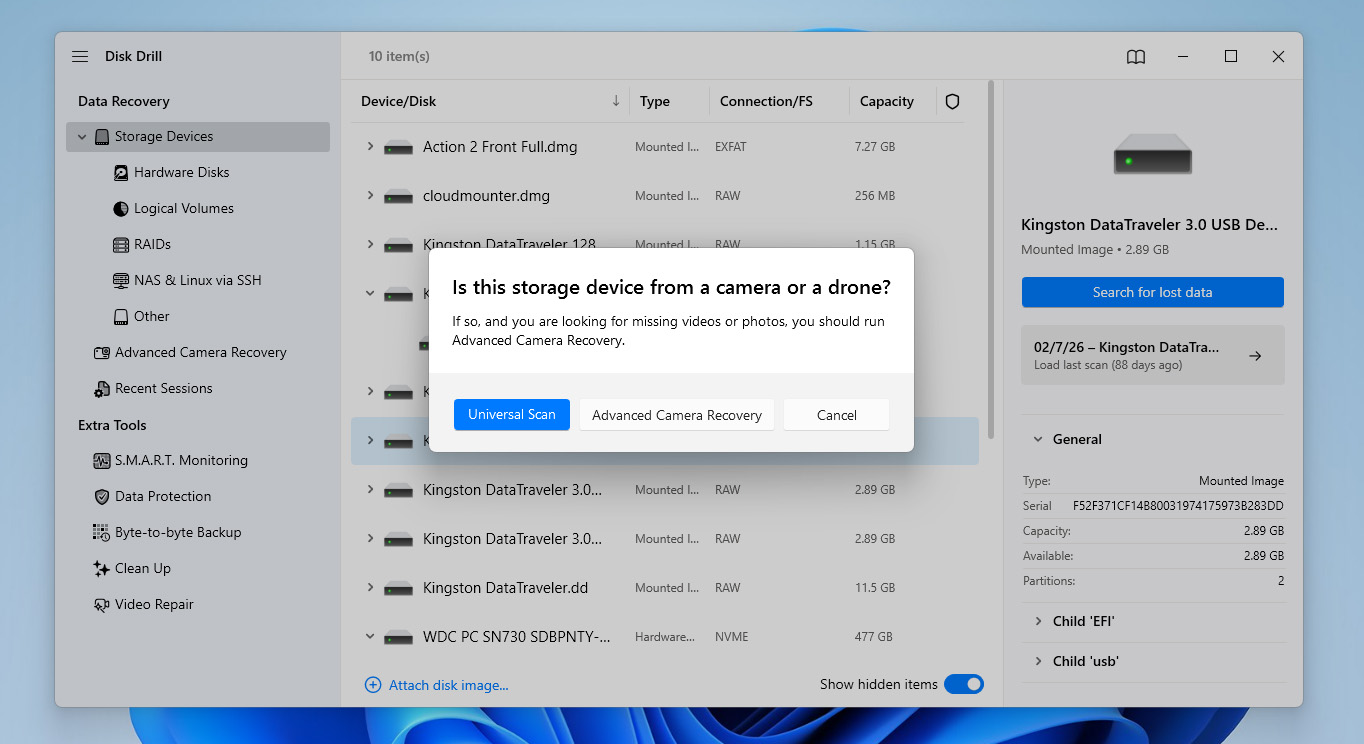This screenshot has height=744, width=1364.
Task: Click the shield protection column header
Action: [x=952, y=101]
